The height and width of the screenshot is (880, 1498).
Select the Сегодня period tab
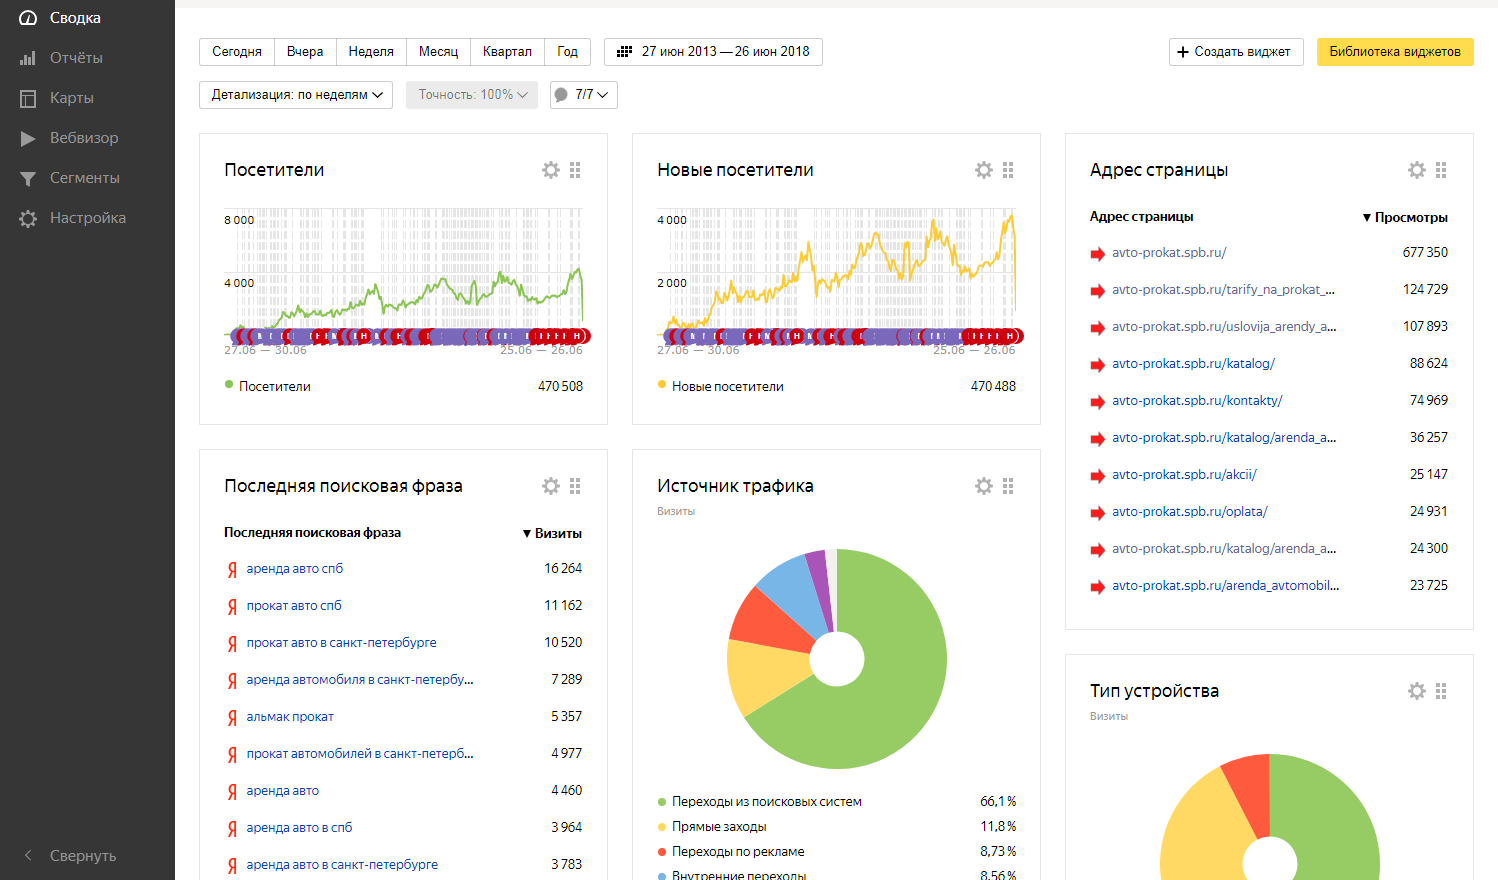pos(237,52)
